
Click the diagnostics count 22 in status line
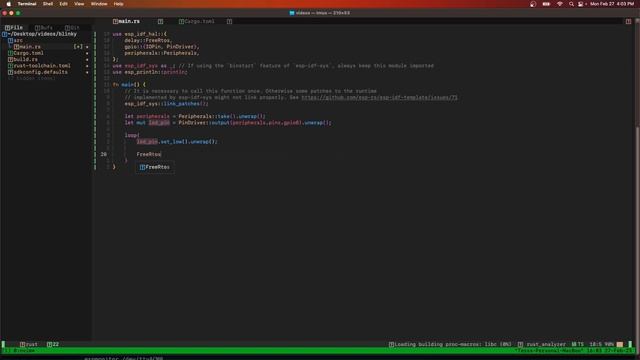[53, 344]
